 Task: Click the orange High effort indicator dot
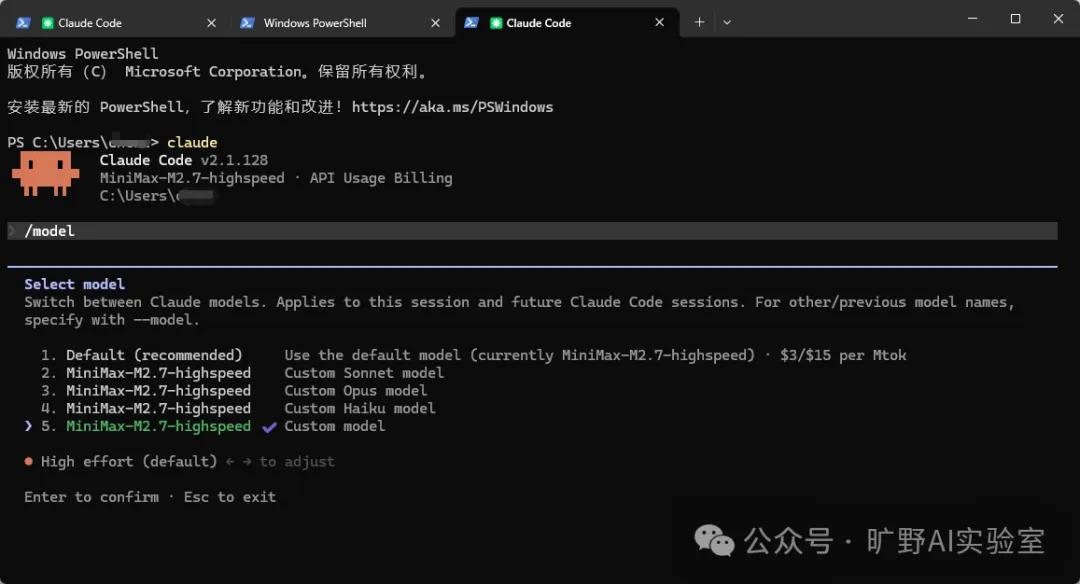pyautogui.click(x=28, y=461)
